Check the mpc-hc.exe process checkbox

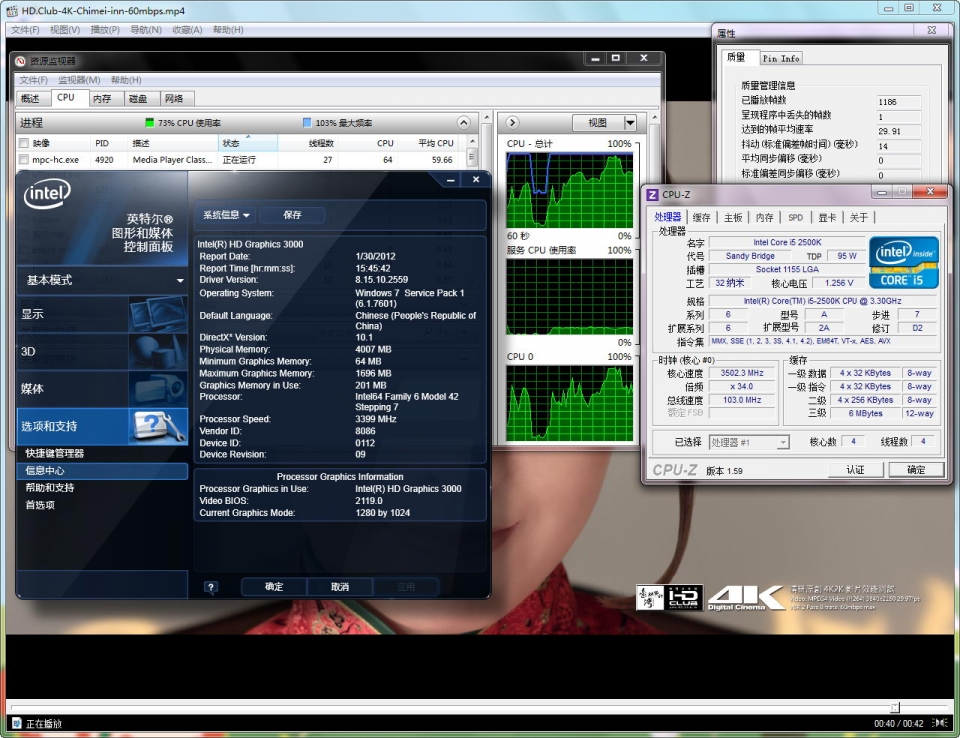click(x=24, y=160)
